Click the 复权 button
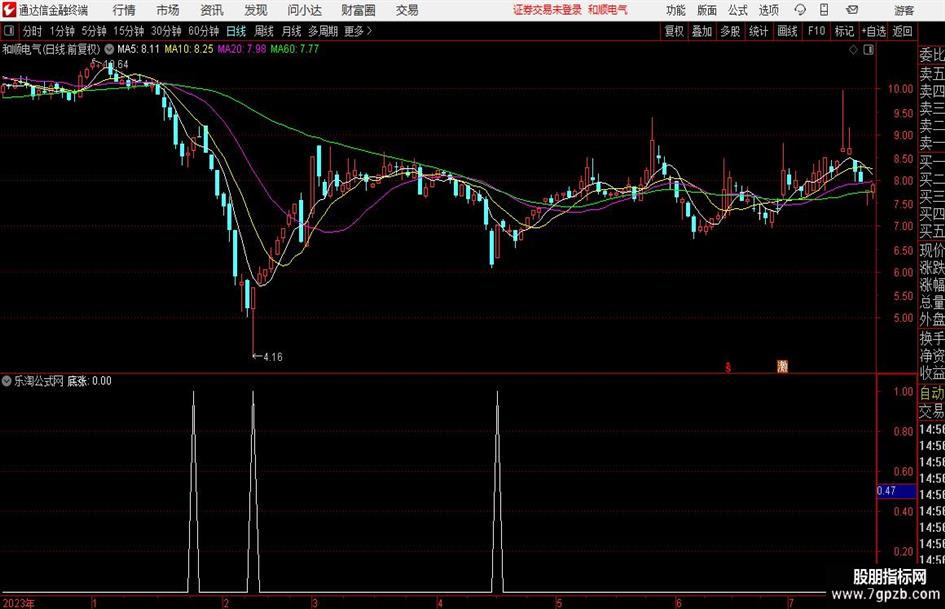 click(x=674, y=31)
